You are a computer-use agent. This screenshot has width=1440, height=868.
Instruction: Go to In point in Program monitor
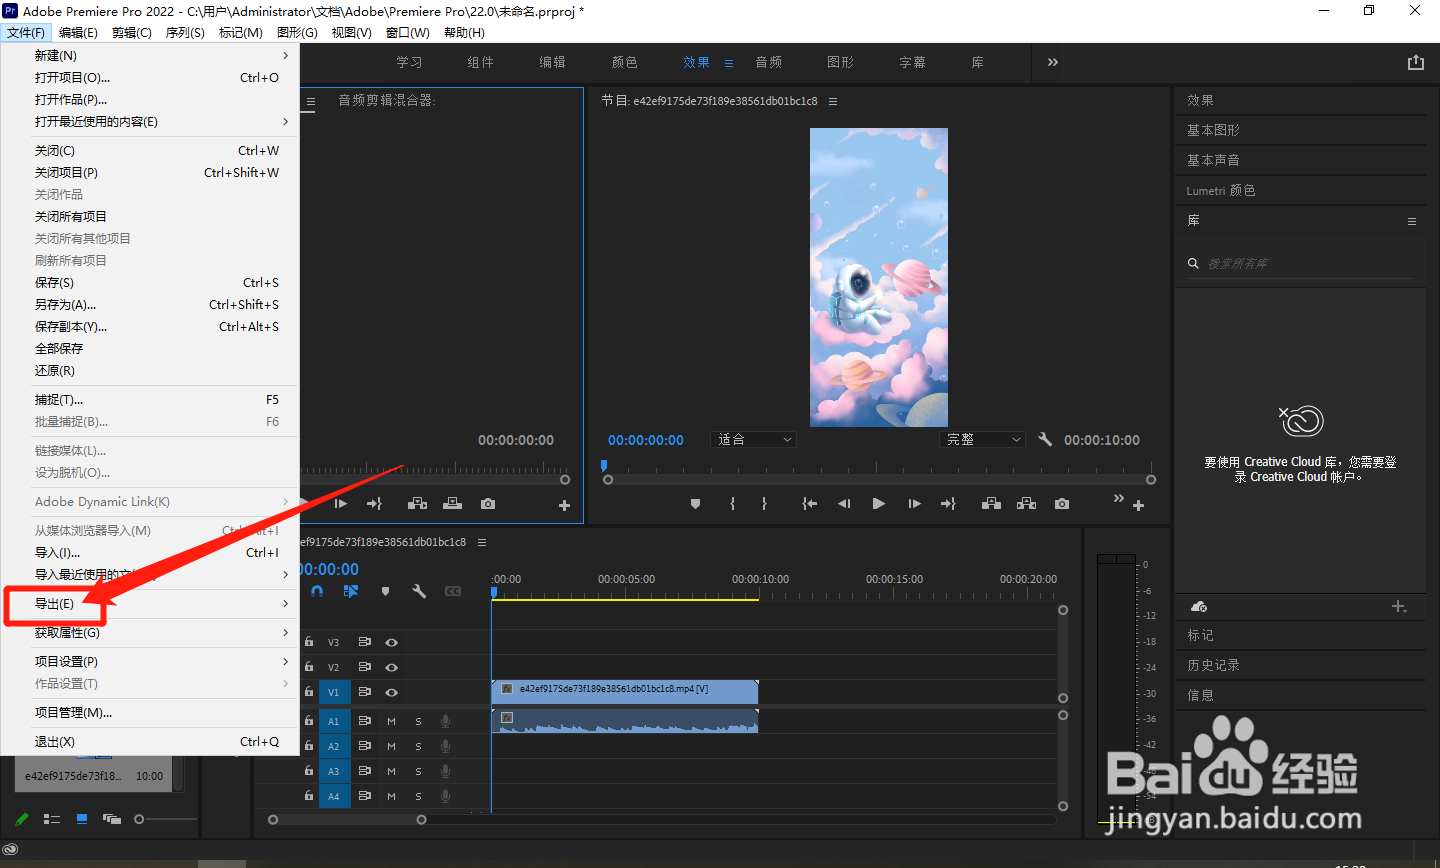pyautogui.click(x=810, y=504)
